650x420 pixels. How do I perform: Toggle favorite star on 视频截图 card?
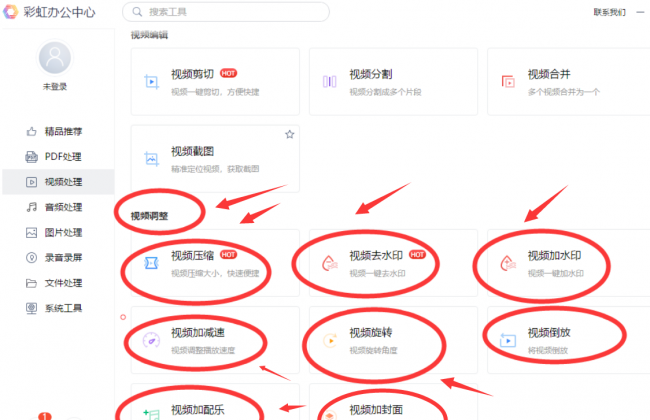tap(290, 134)
